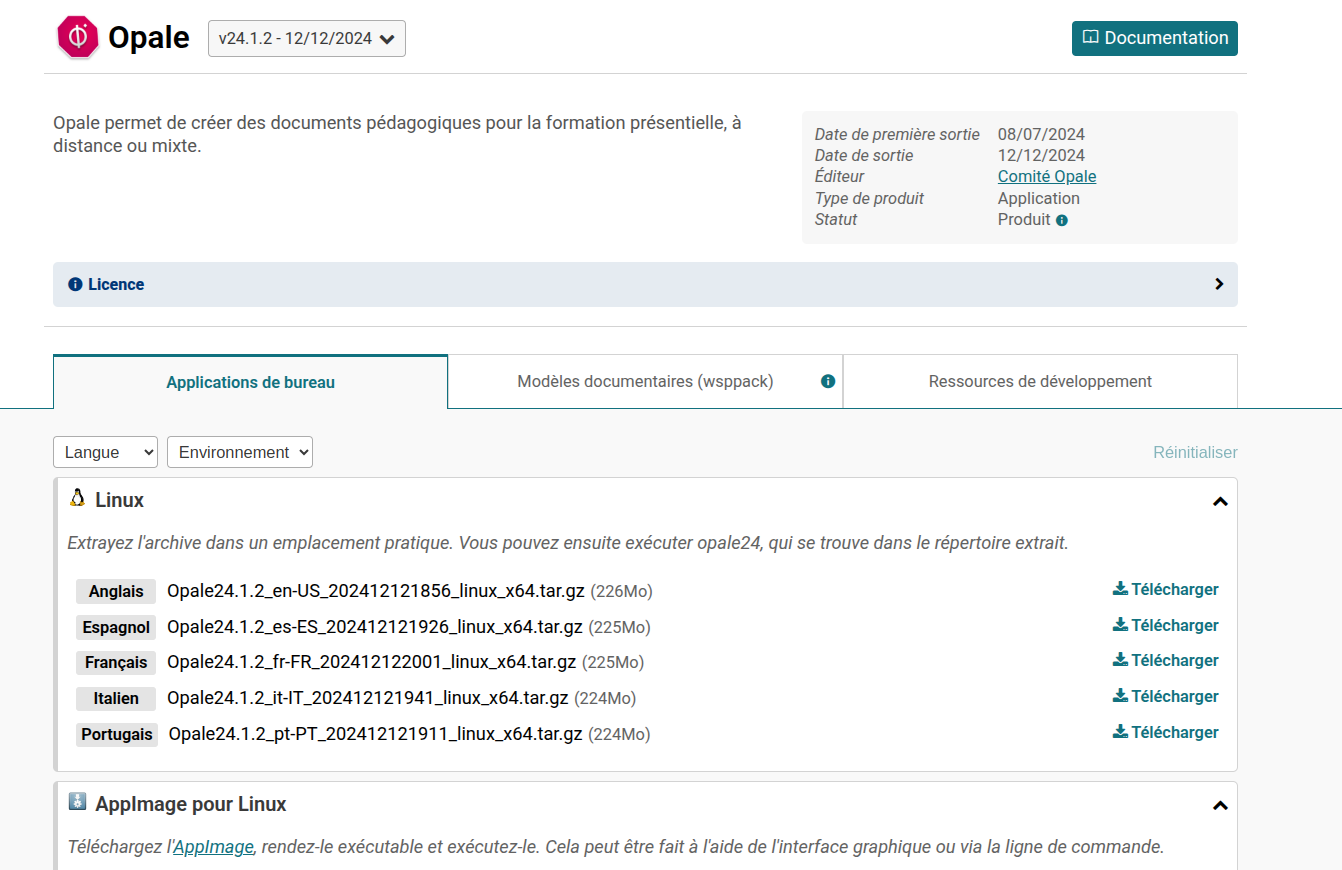Collapse the Linux section
The height and width of the screenshot is (870, 1342).
[1220, 501]
